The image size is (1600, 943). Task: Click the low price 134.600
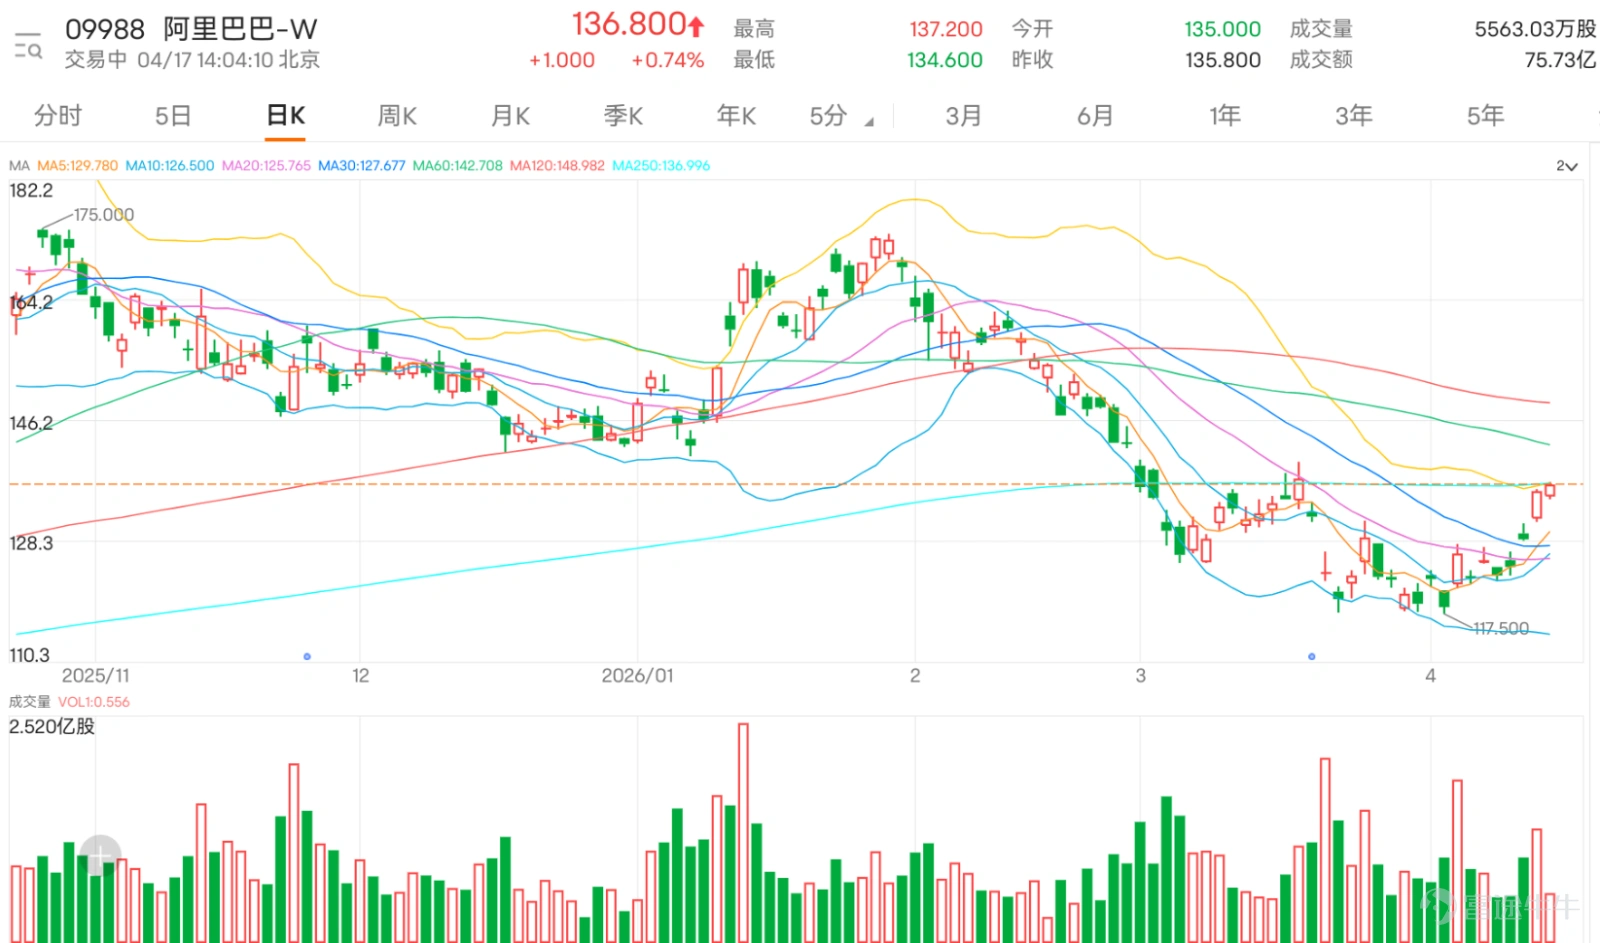[x=945, y=60]
